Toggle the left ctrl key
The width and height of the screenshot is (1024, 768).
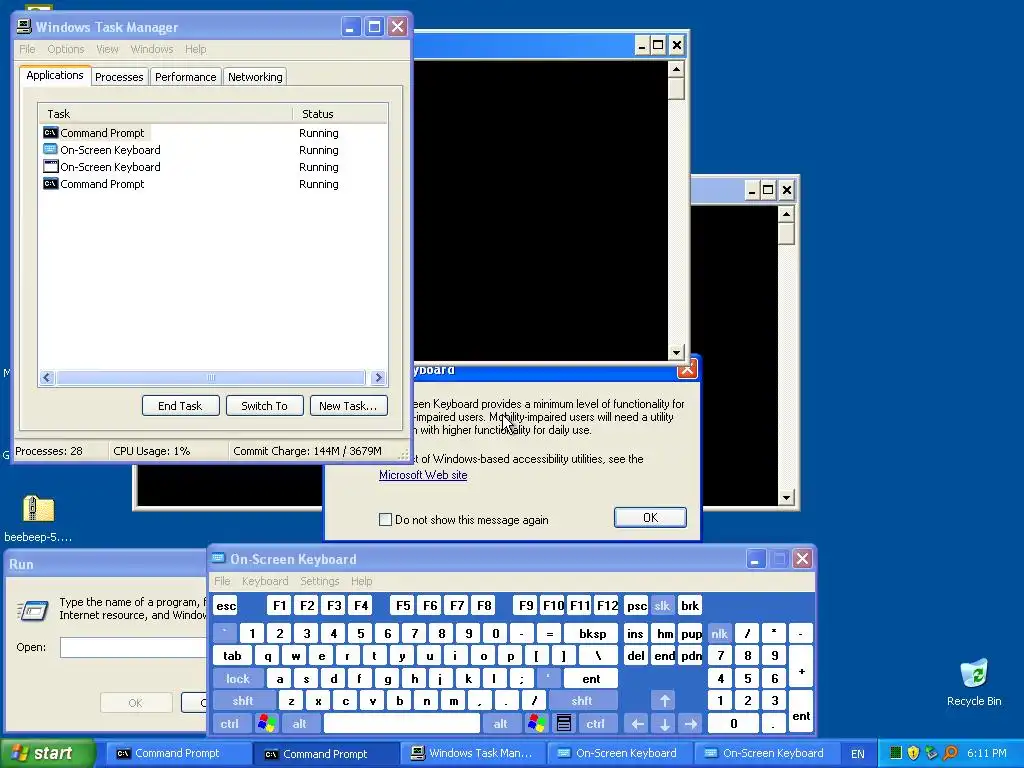click(229, 724)
